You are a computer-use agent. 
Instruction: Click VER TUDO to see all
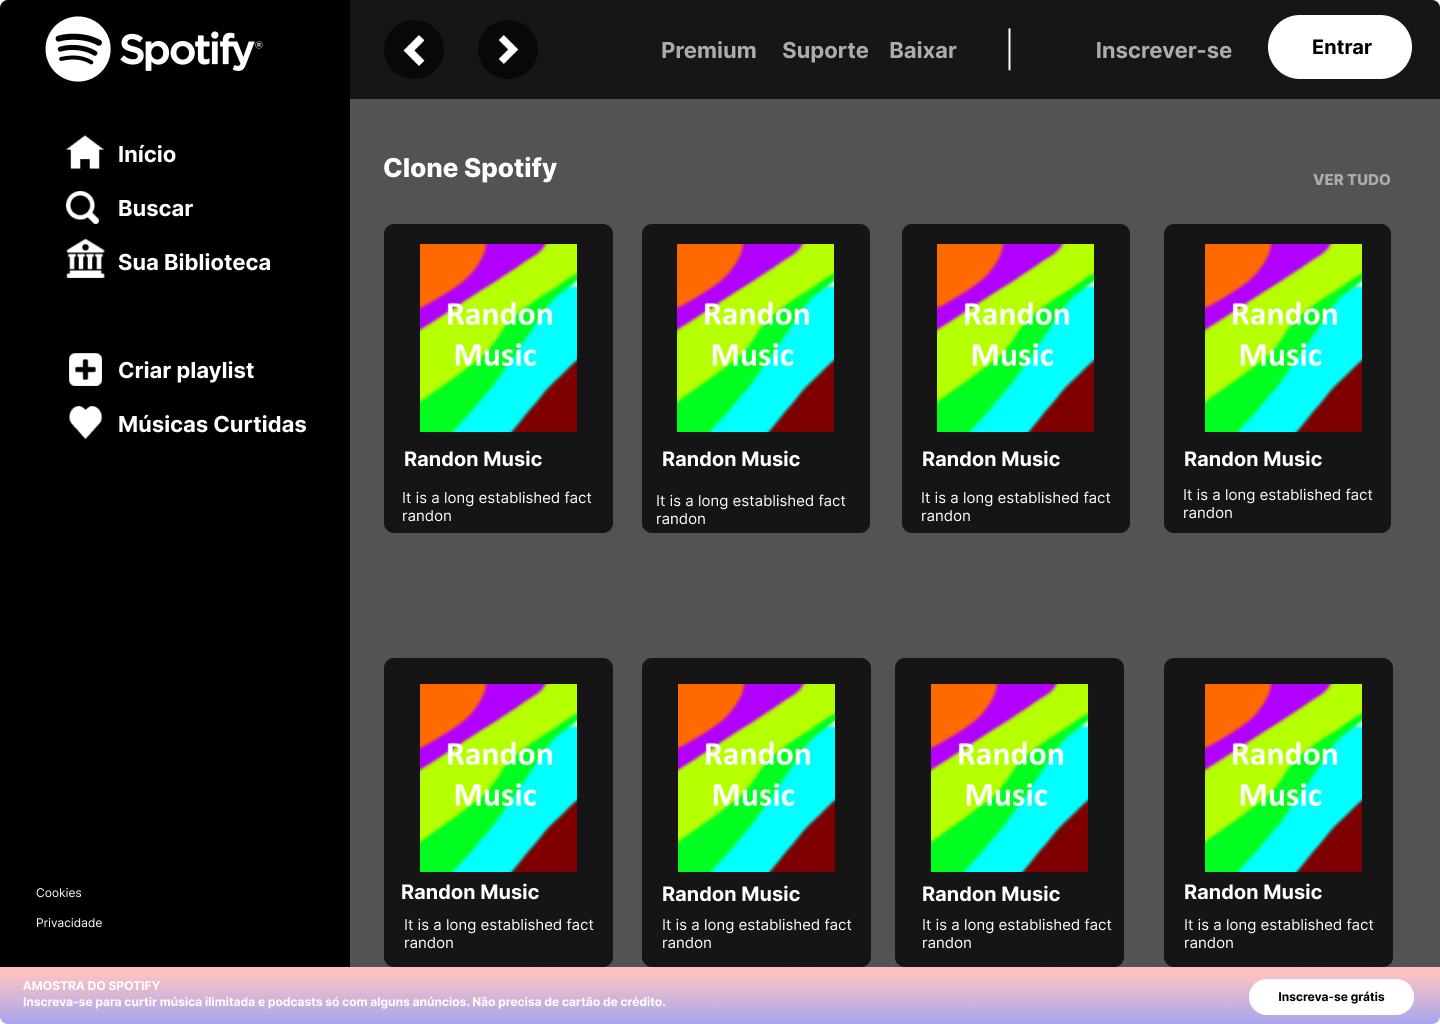1351,180
